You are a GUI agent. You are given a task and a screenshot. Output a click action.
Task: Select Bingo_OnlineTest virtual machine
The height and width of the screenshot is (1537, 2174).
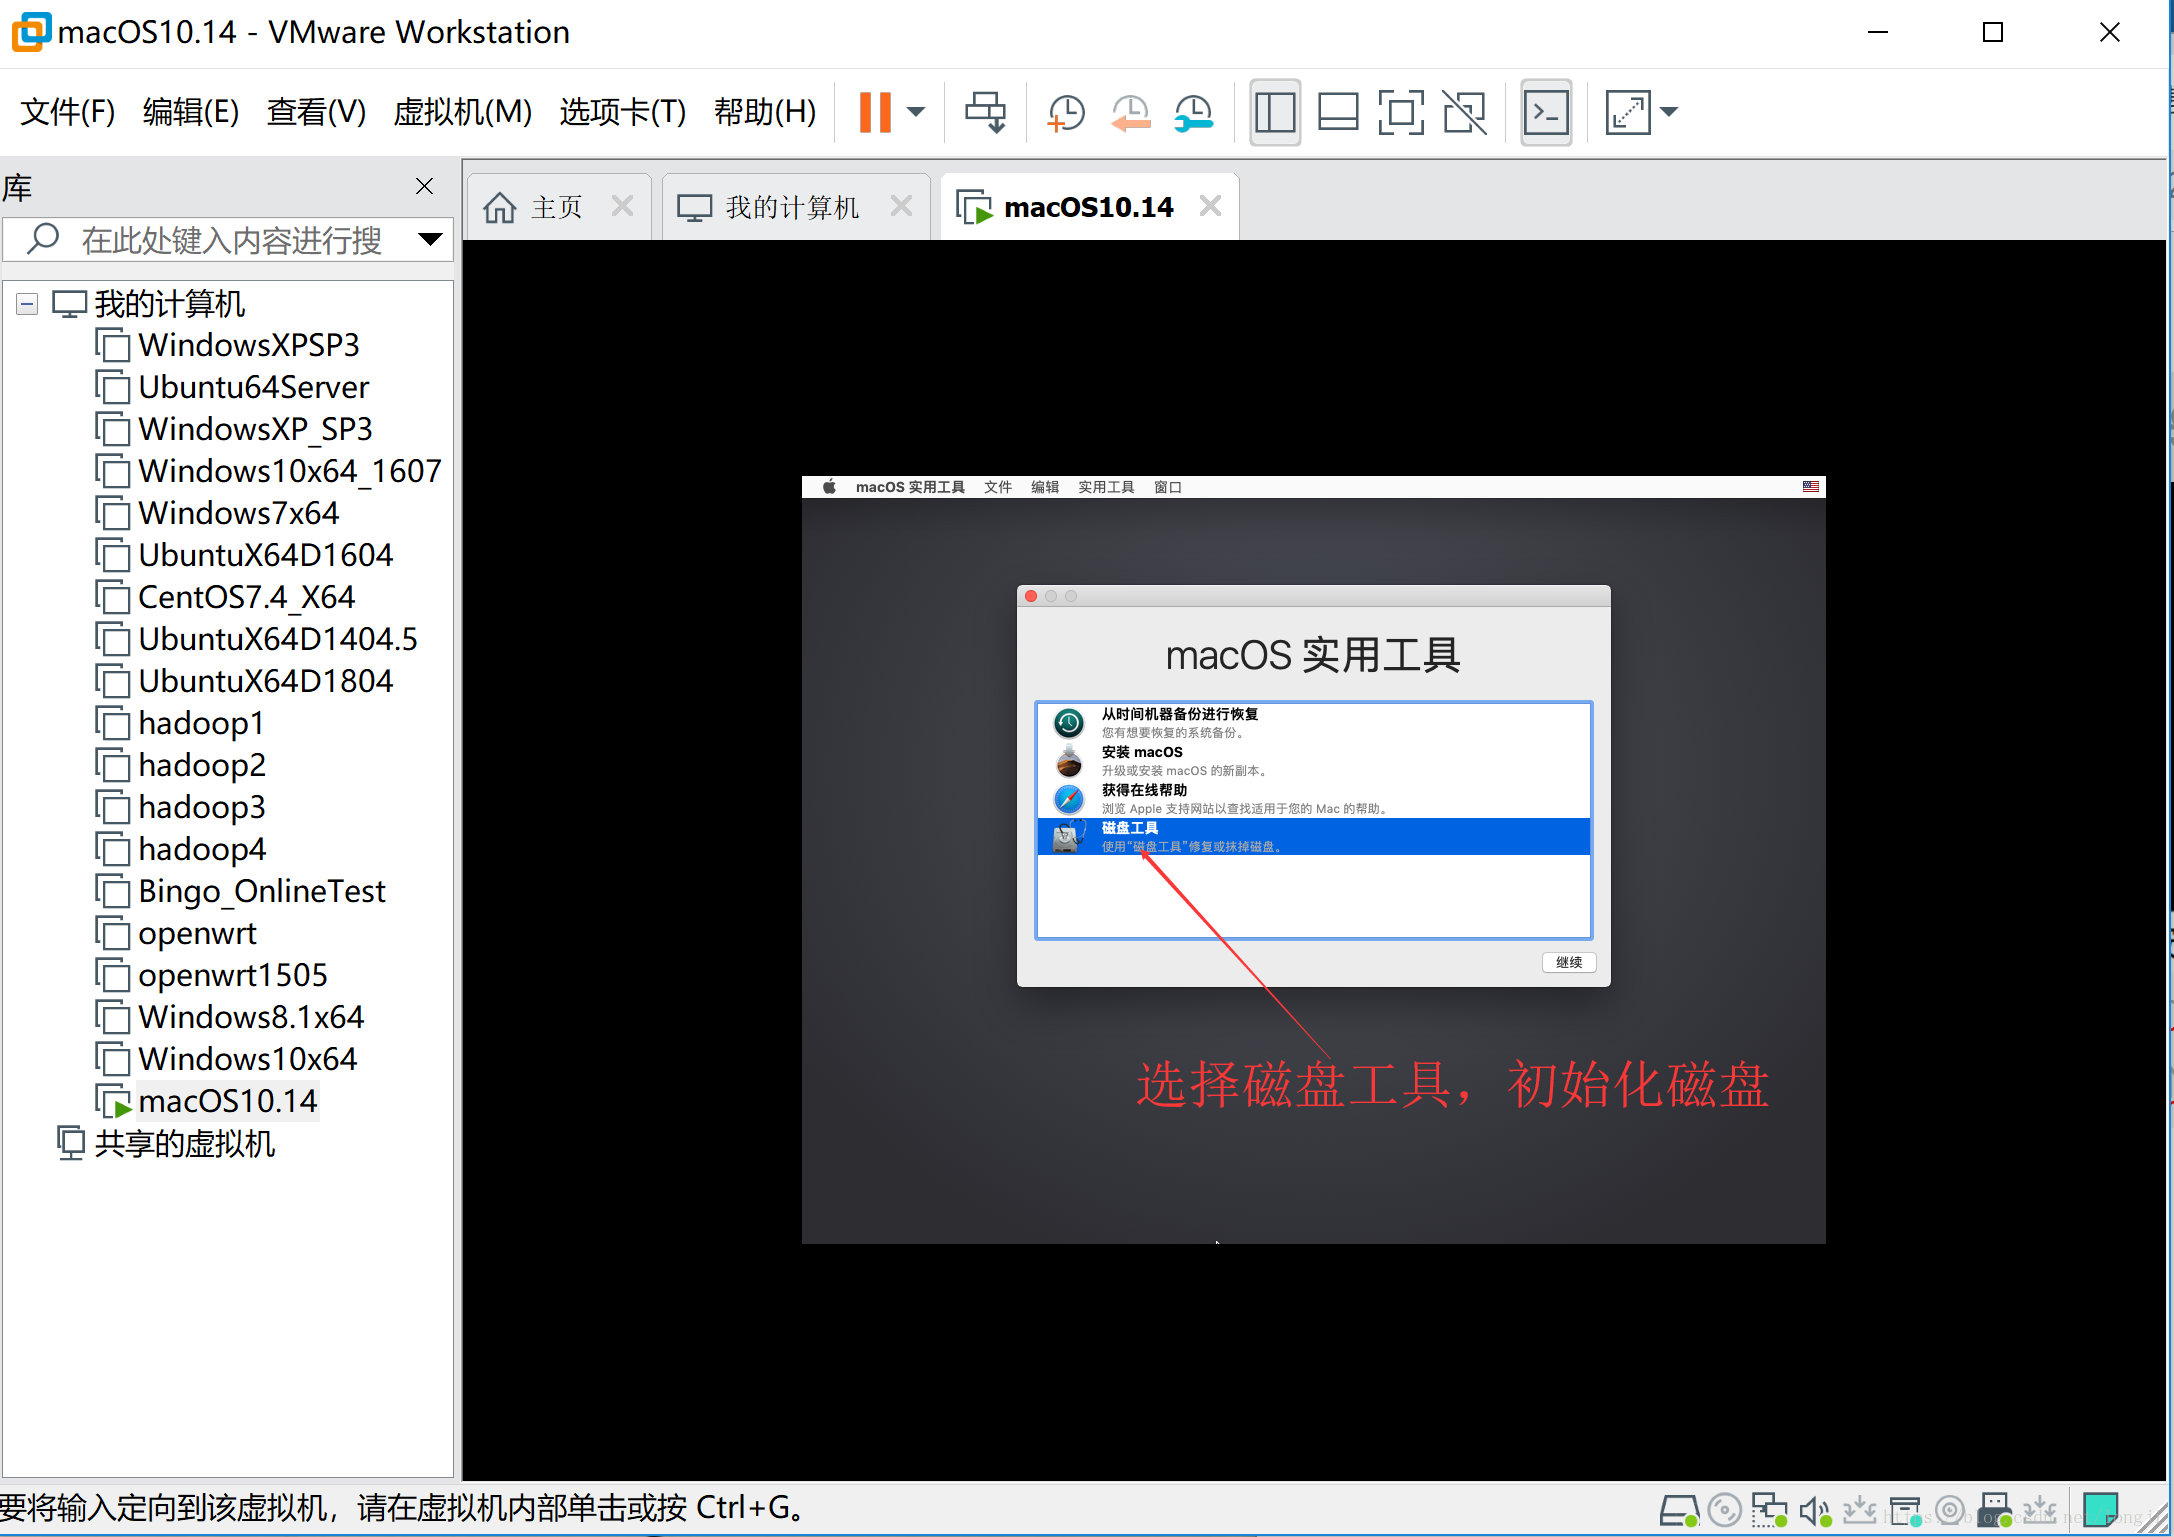point(261,891)
